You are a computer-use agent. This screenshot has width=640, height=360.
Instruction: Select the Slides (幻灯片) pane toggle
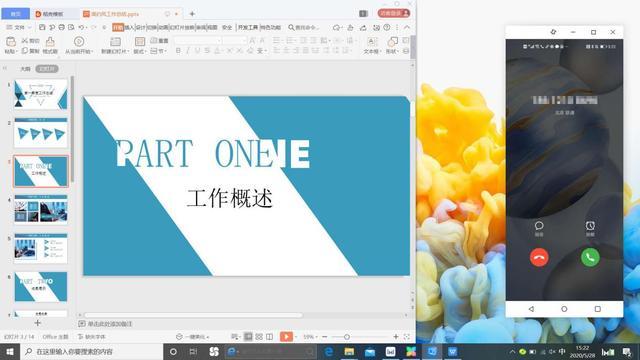click(x=47, y=69)
